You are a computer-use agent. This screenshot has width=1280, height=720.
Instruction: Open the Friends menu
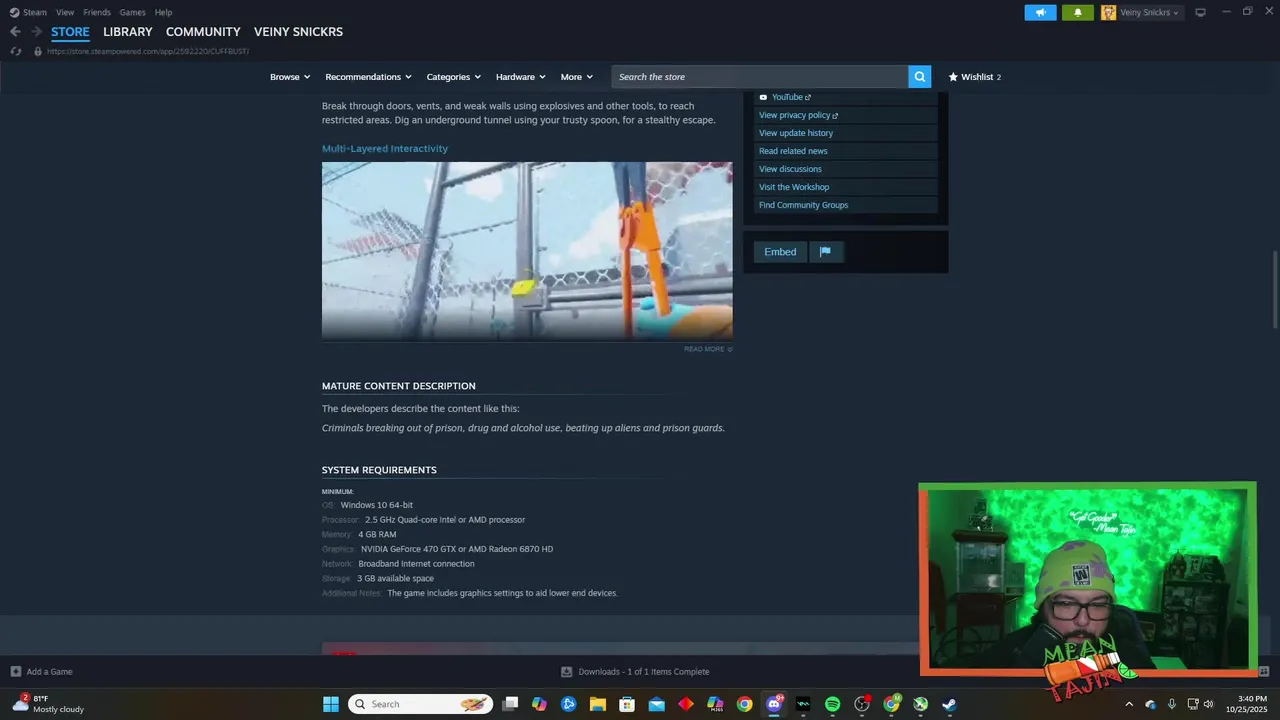coord(97,12)
